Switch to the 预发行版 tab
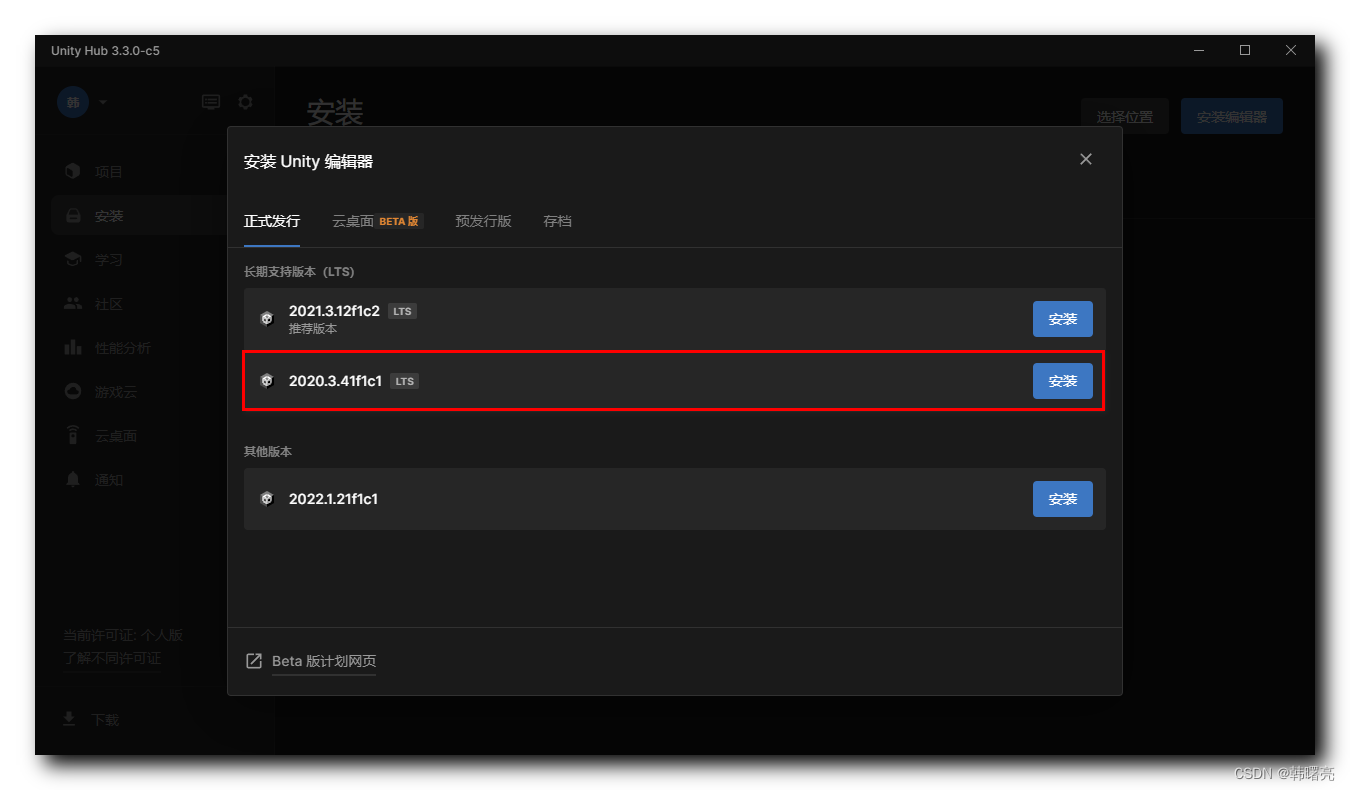 click(x=483, y=221)
